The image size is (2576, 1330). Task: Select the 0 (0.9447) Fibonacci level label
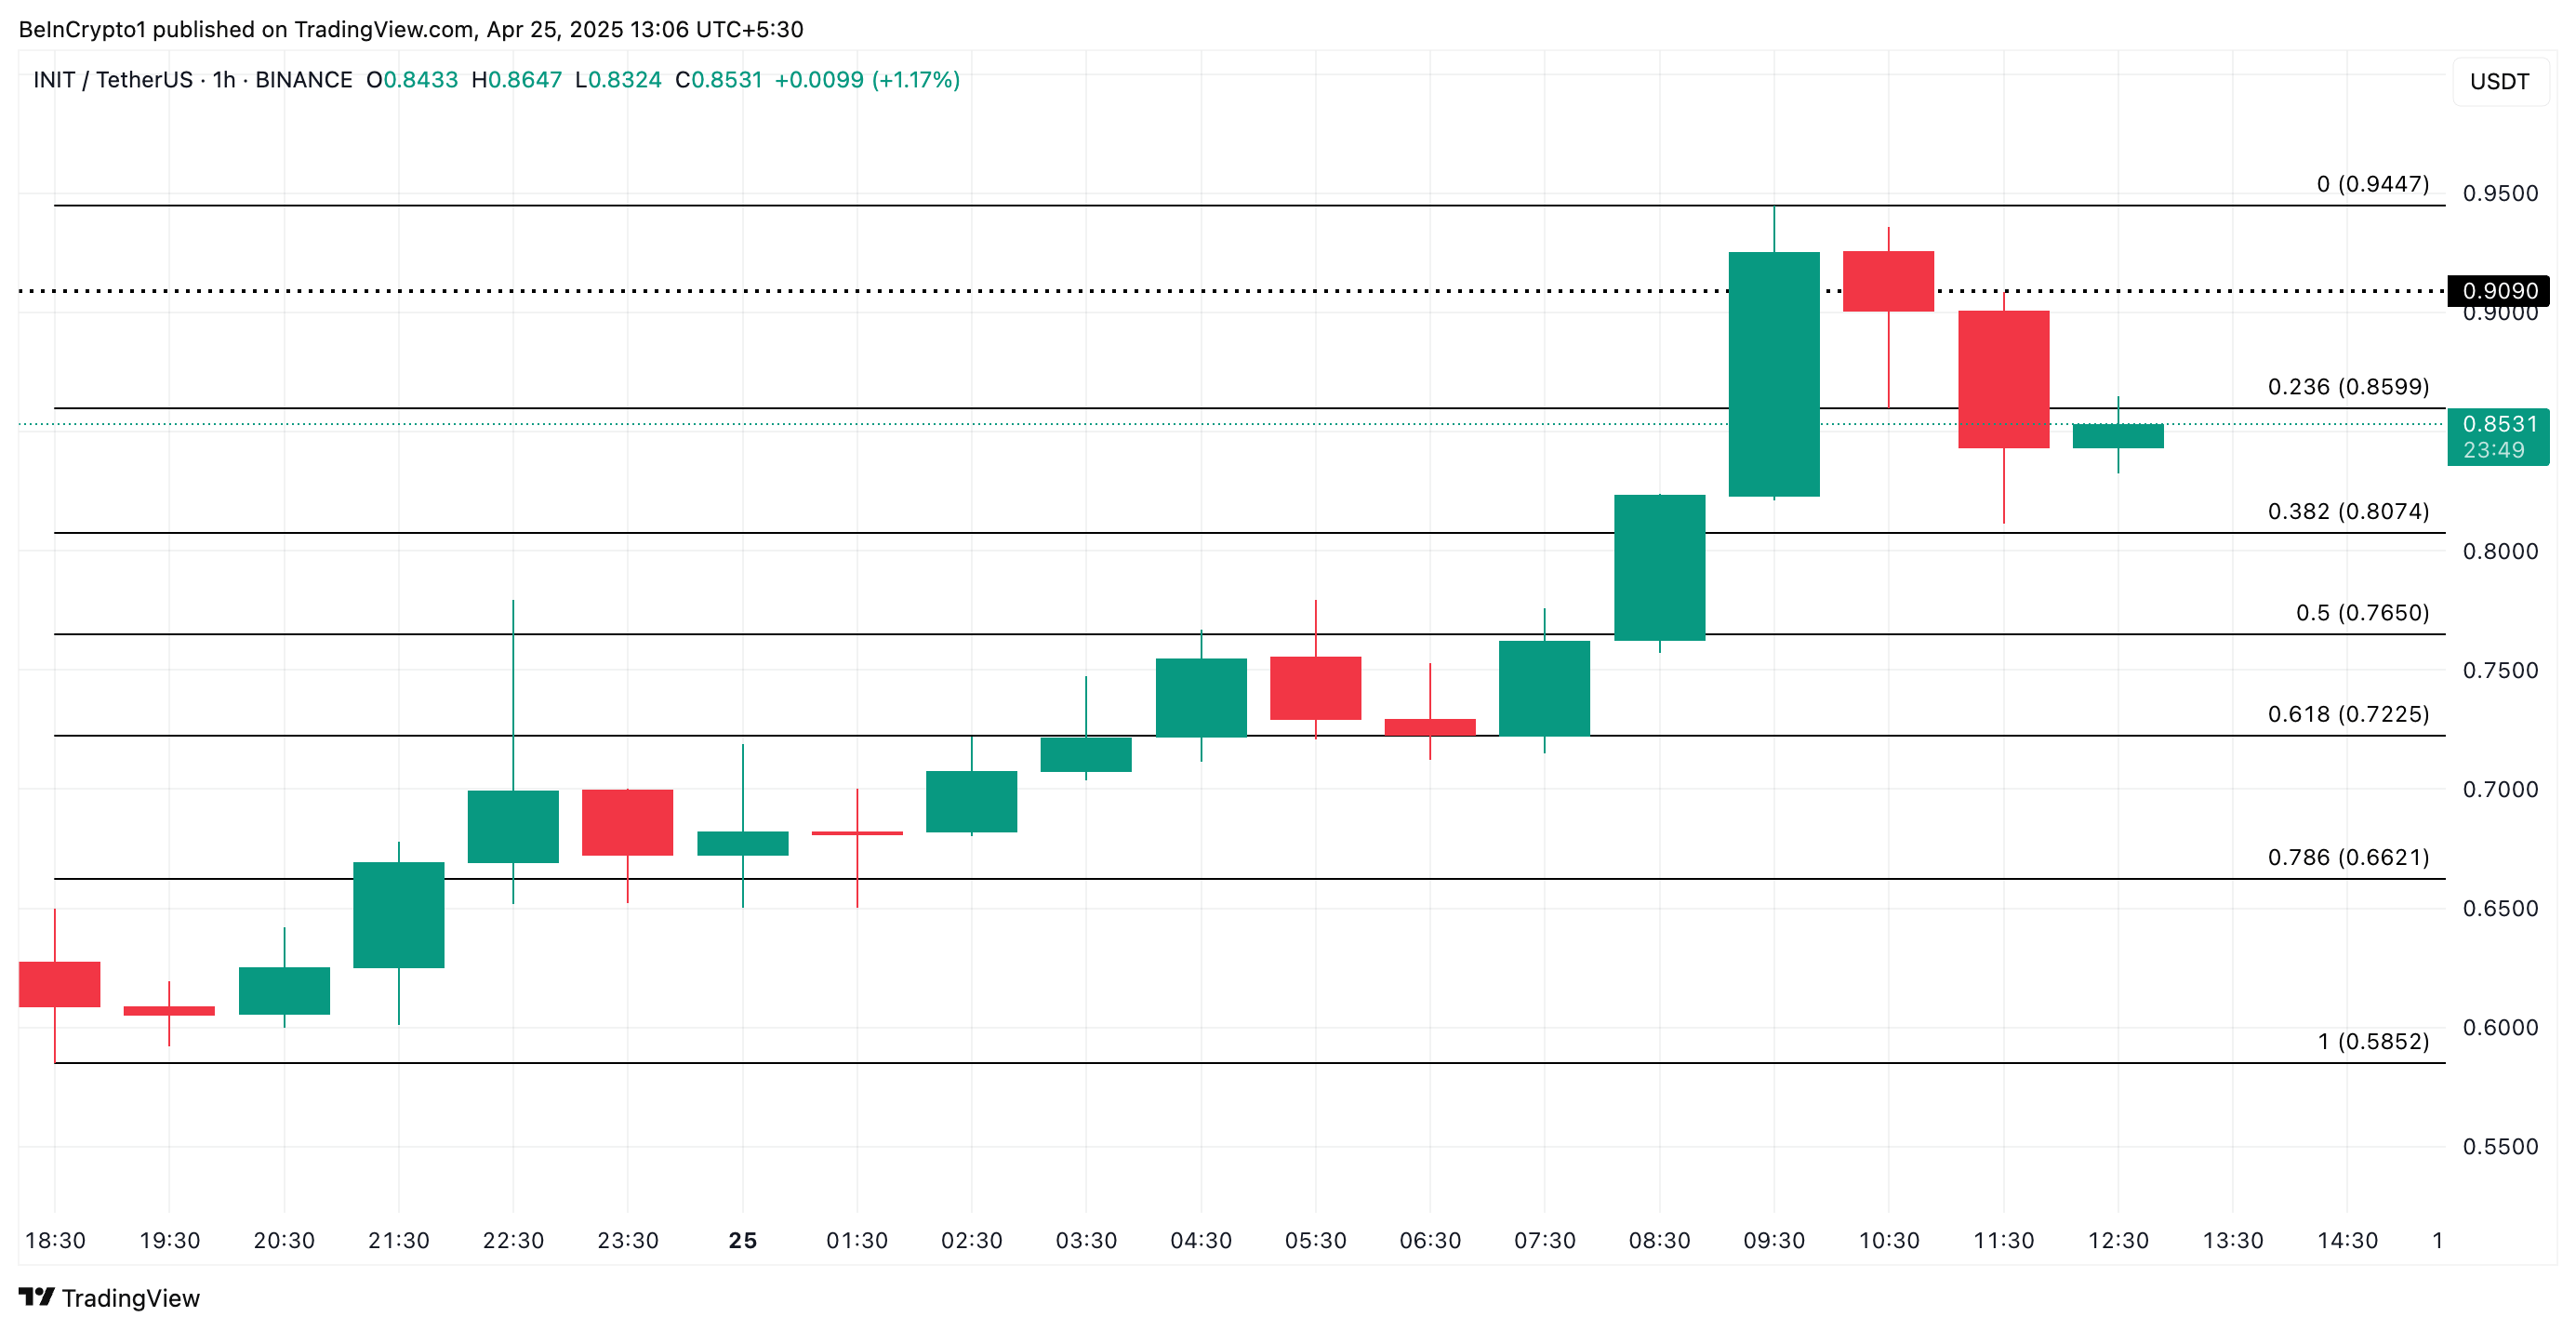(x=2372, y=184)
